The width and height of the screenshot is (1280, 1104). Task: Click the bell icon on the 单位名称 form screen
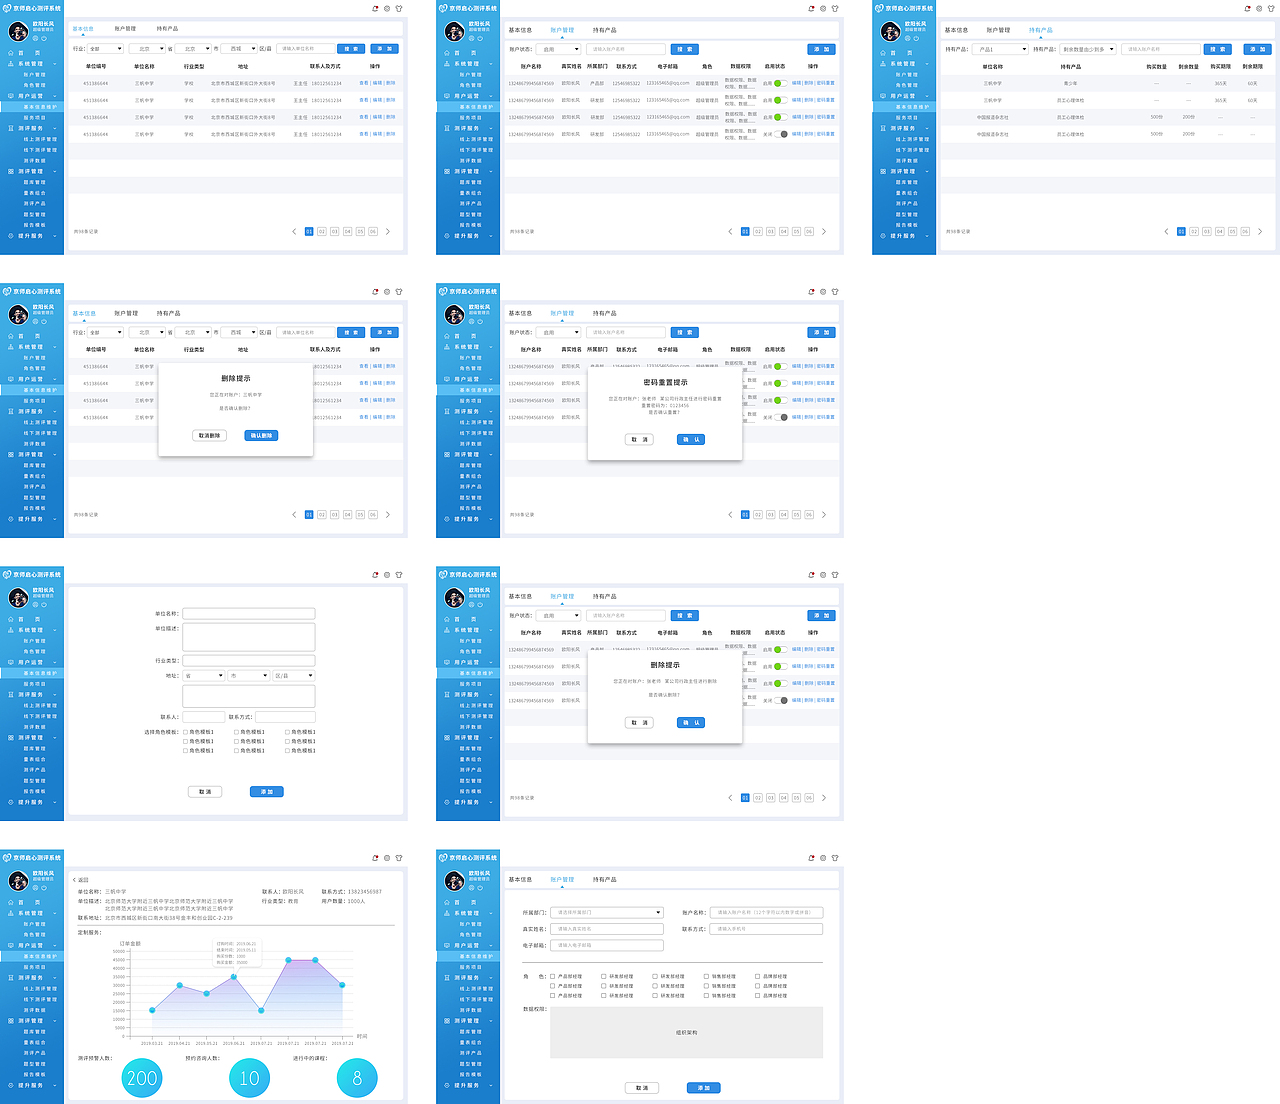pyautogui.click(x=375, y=575)
